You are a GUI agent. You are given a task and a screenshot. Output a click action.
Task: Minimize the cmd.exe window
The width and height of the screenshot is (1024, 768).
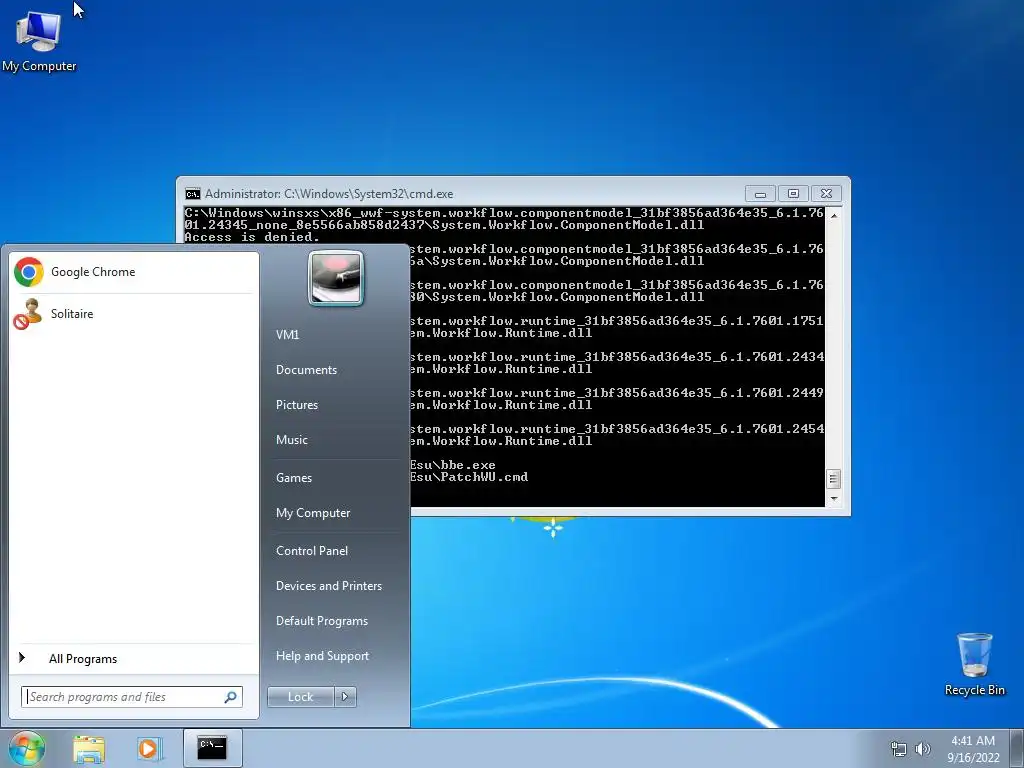[x=760, y=194]
